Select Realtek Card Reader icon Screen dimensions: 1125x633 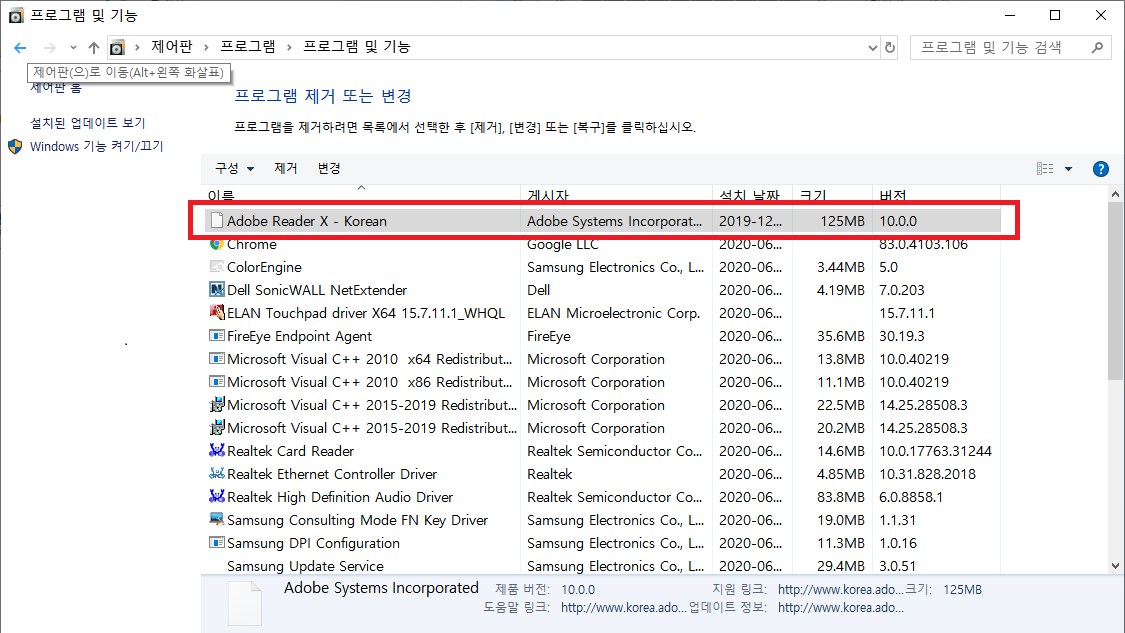[217, 450]
